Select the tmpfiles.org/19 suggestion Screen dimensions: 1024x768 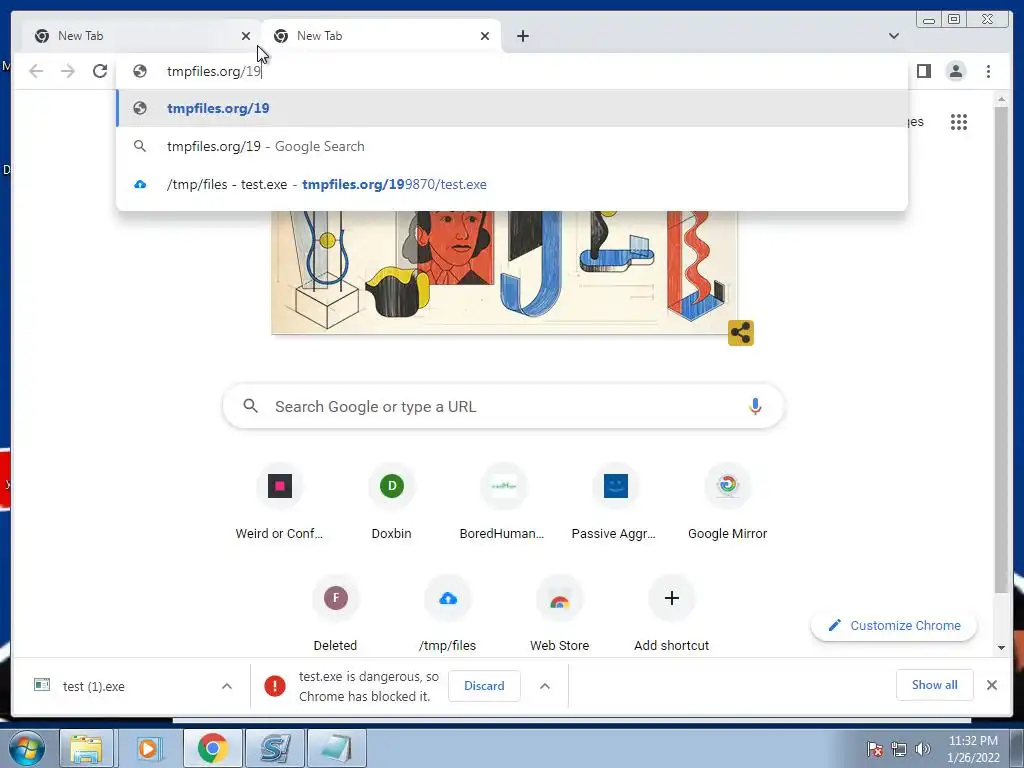click(x=512, y=108)
